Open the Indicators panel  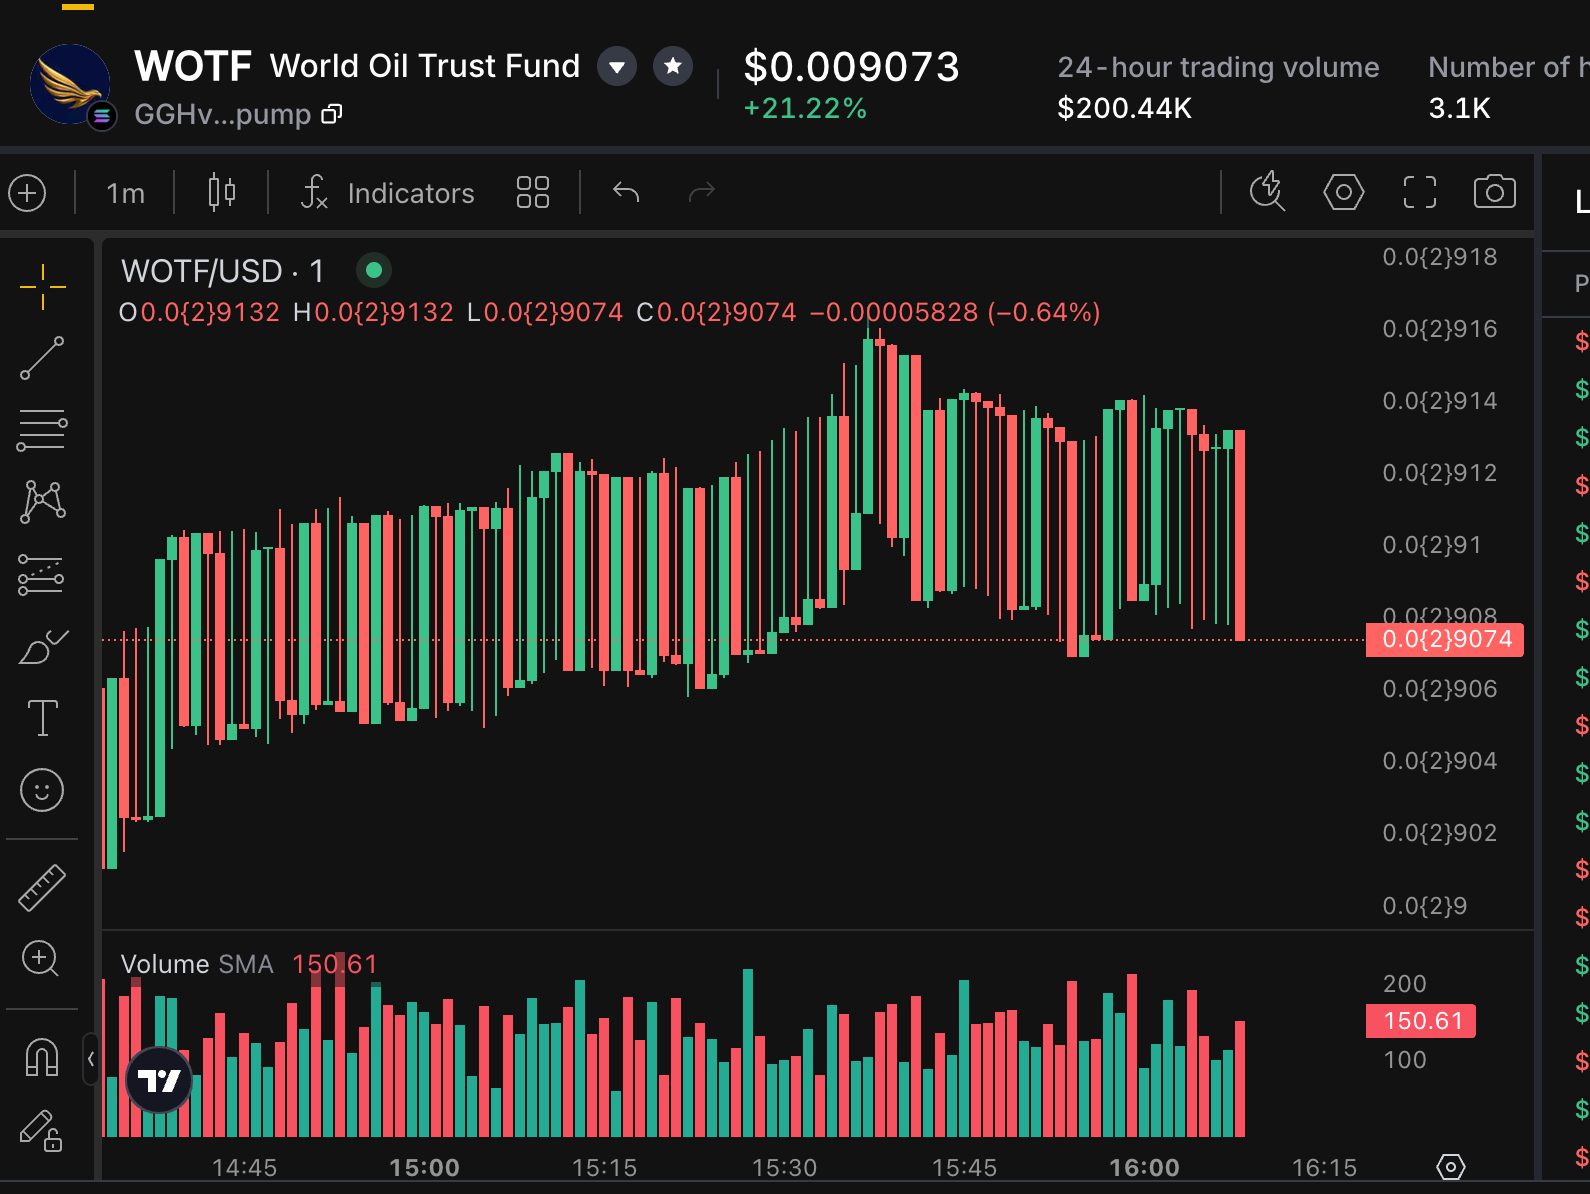(x=388, y=193)
